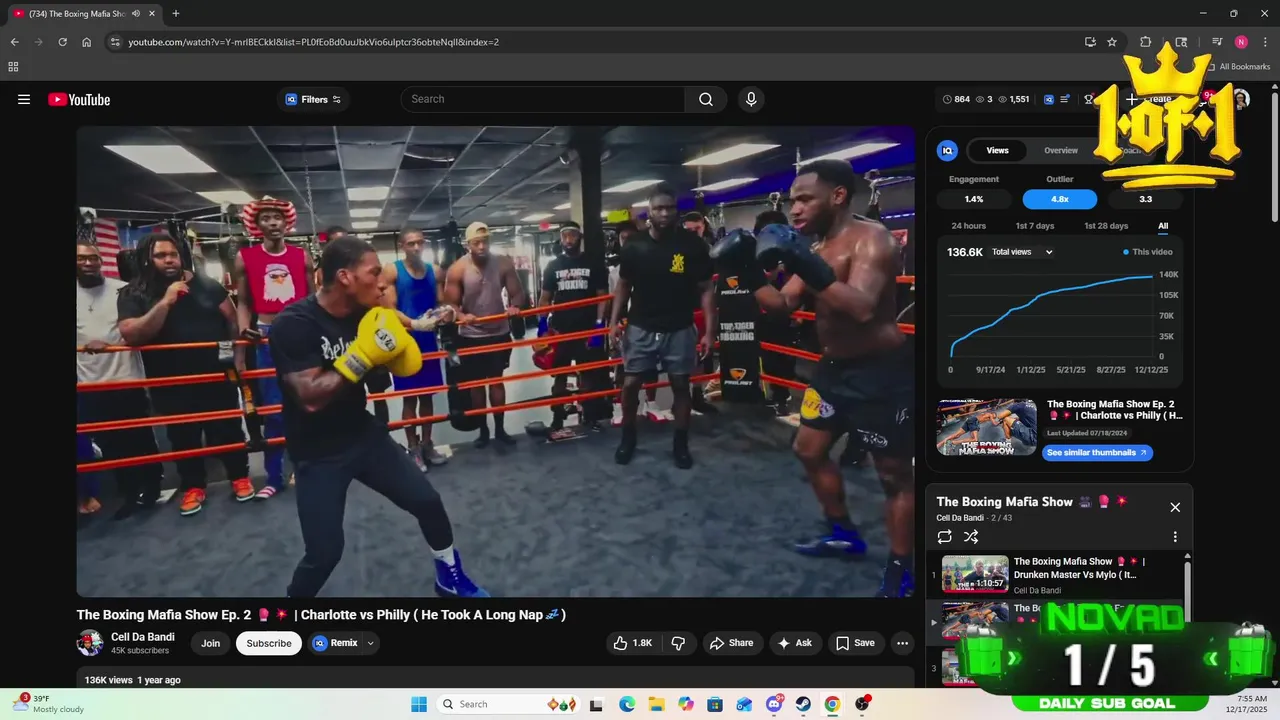Toggle loop playlist

[x=945, y=537]
